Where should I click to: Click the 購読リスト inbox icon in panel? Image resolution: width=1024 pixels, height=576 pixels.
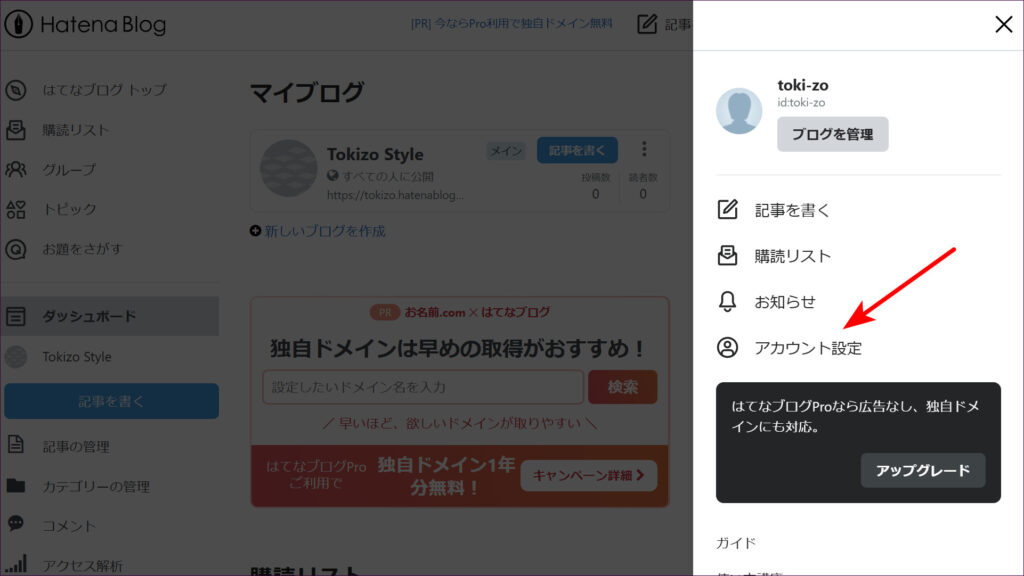click(x=728, y=256)
